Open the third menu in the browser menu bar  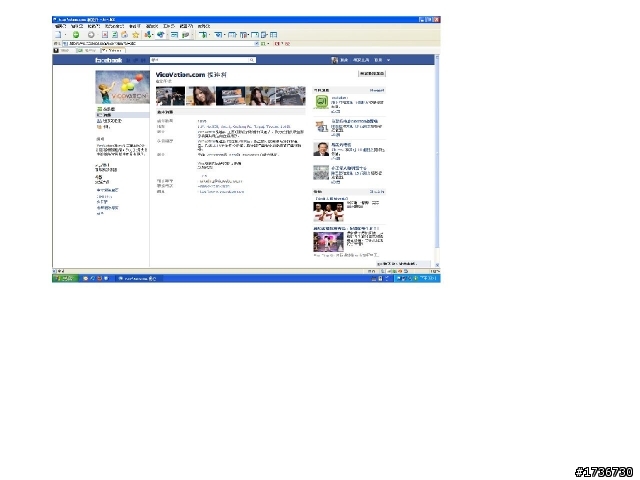tap(93, 26)
